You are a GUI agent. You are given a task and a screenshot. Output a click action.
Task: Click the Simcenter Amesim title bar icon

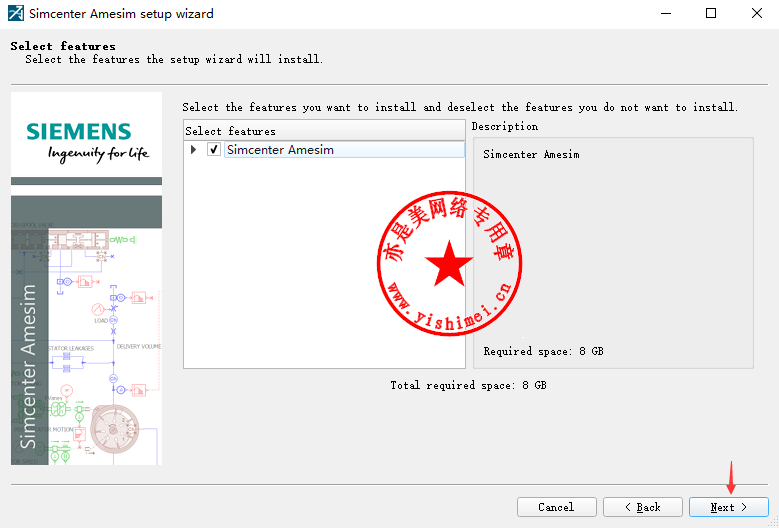15,13
